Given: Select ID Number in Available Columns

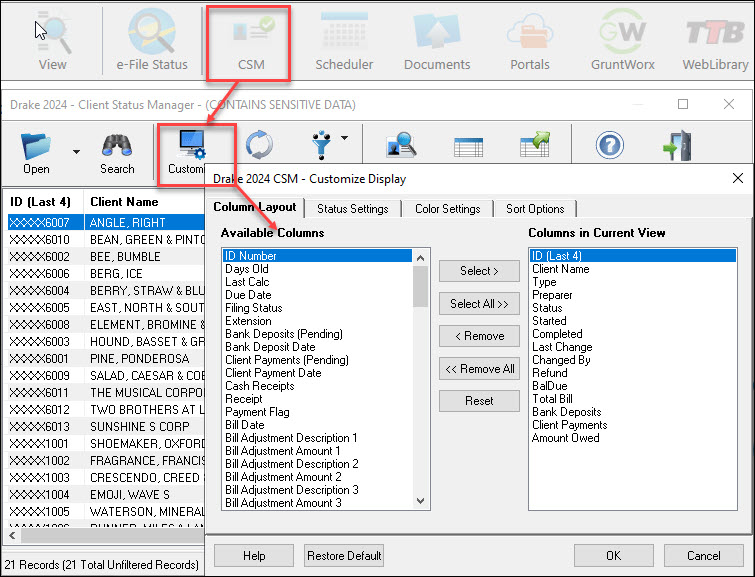Looking at the screenshot, I should click(x=317, y=256).
